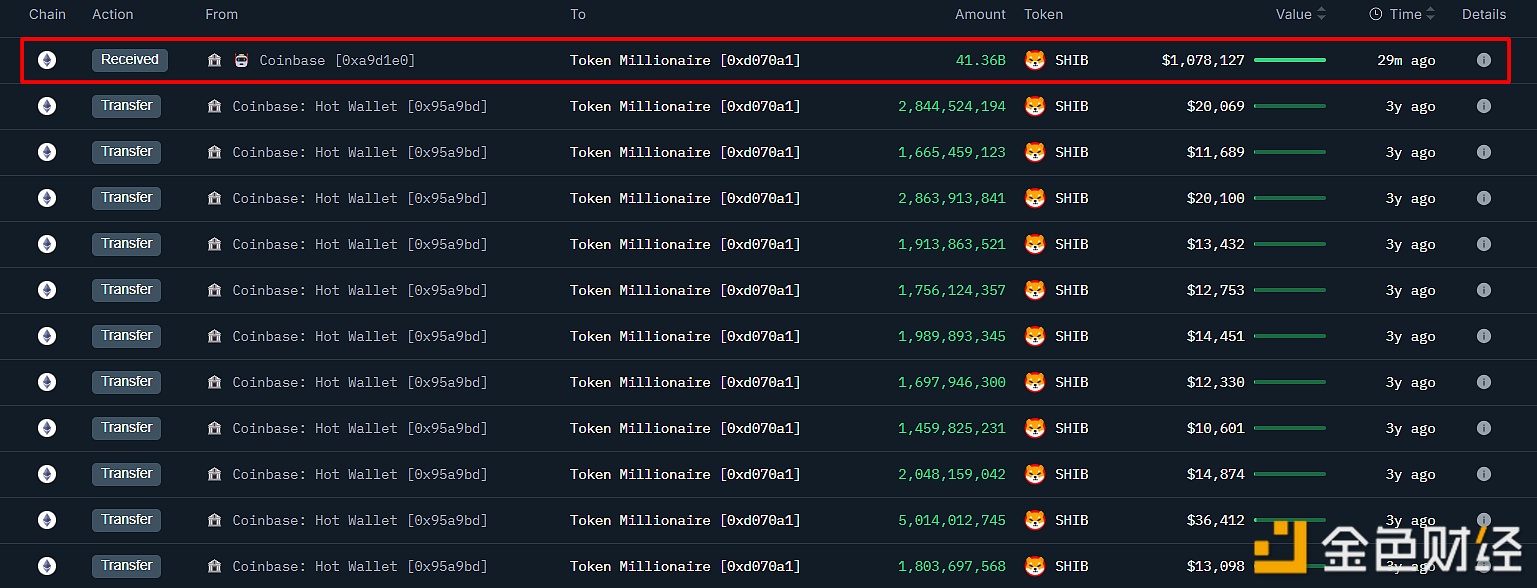The height and width of the screenshot is (588, 1537).
Task: Click the bank icon beside Coinbase [0xa9d1e0]
Action: click(x=214, y=60)
